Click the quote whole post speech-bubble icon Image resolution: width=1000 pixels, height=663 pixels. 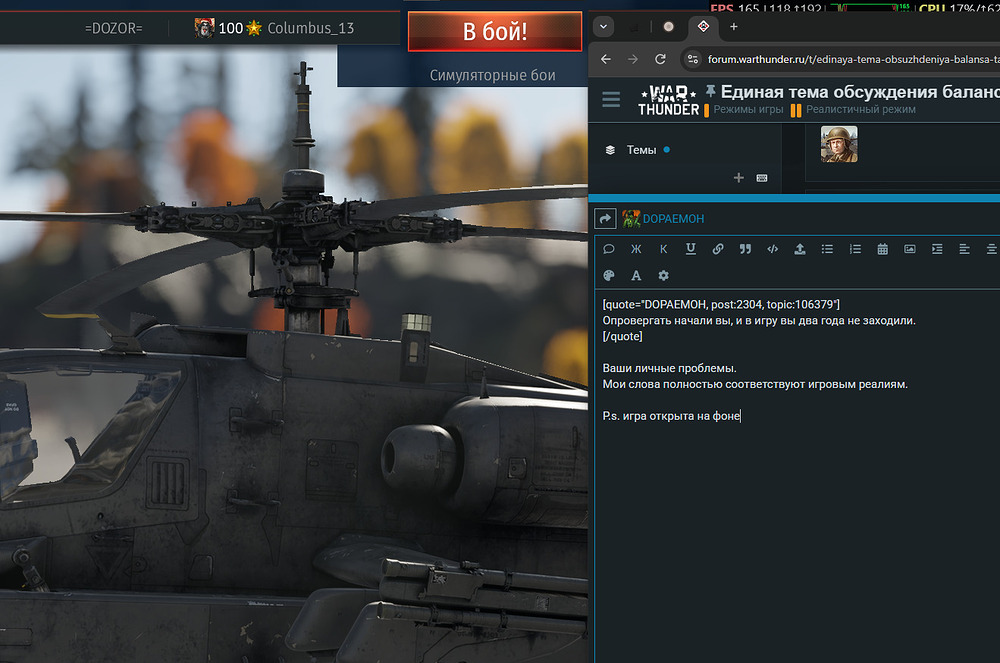(608, 249)
